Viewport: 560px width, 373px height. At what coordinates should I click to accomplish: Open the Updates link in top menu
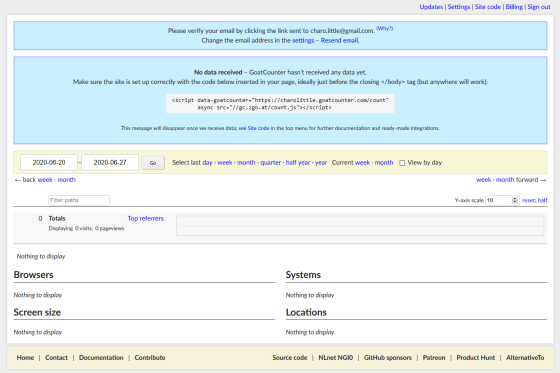431,7
